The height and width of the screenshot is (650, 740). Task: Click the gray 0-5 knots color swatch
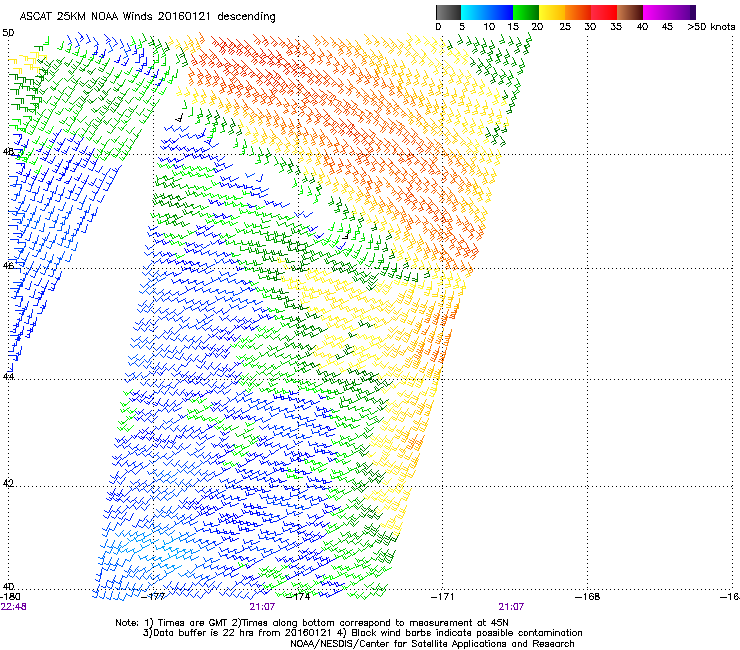point(448,12)
